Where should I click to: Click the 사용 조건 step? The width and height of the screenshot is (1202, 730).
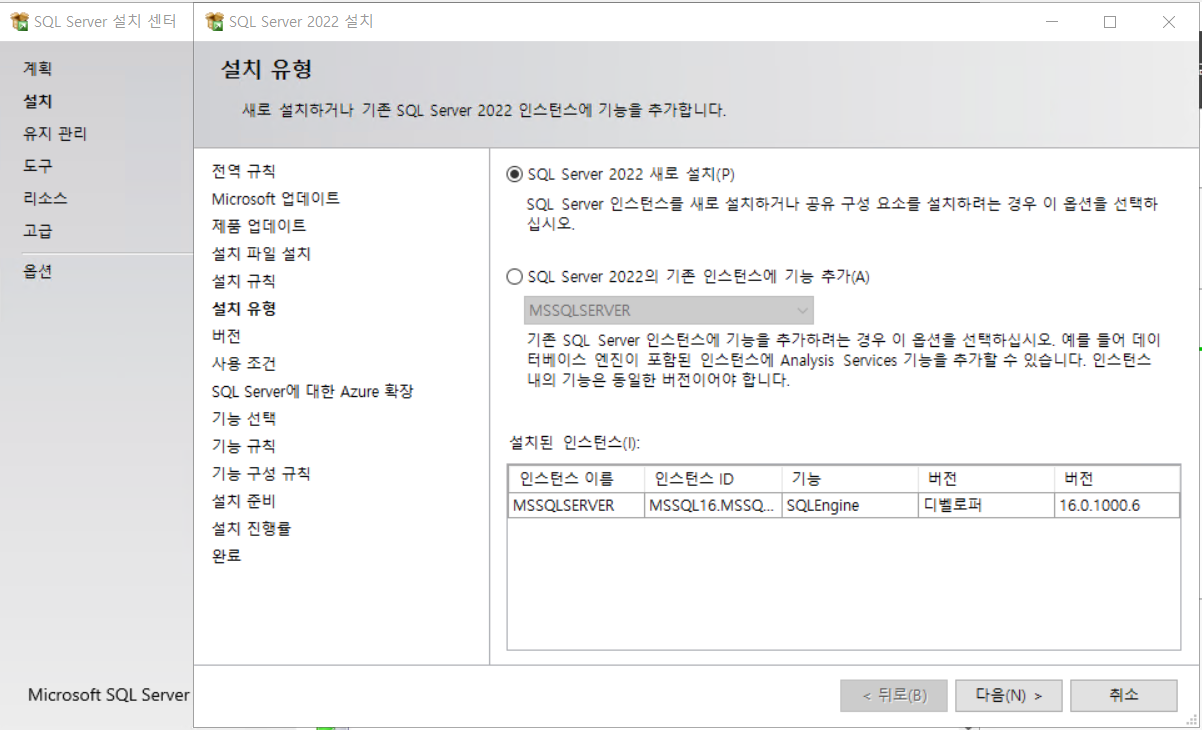coord(243,363)
